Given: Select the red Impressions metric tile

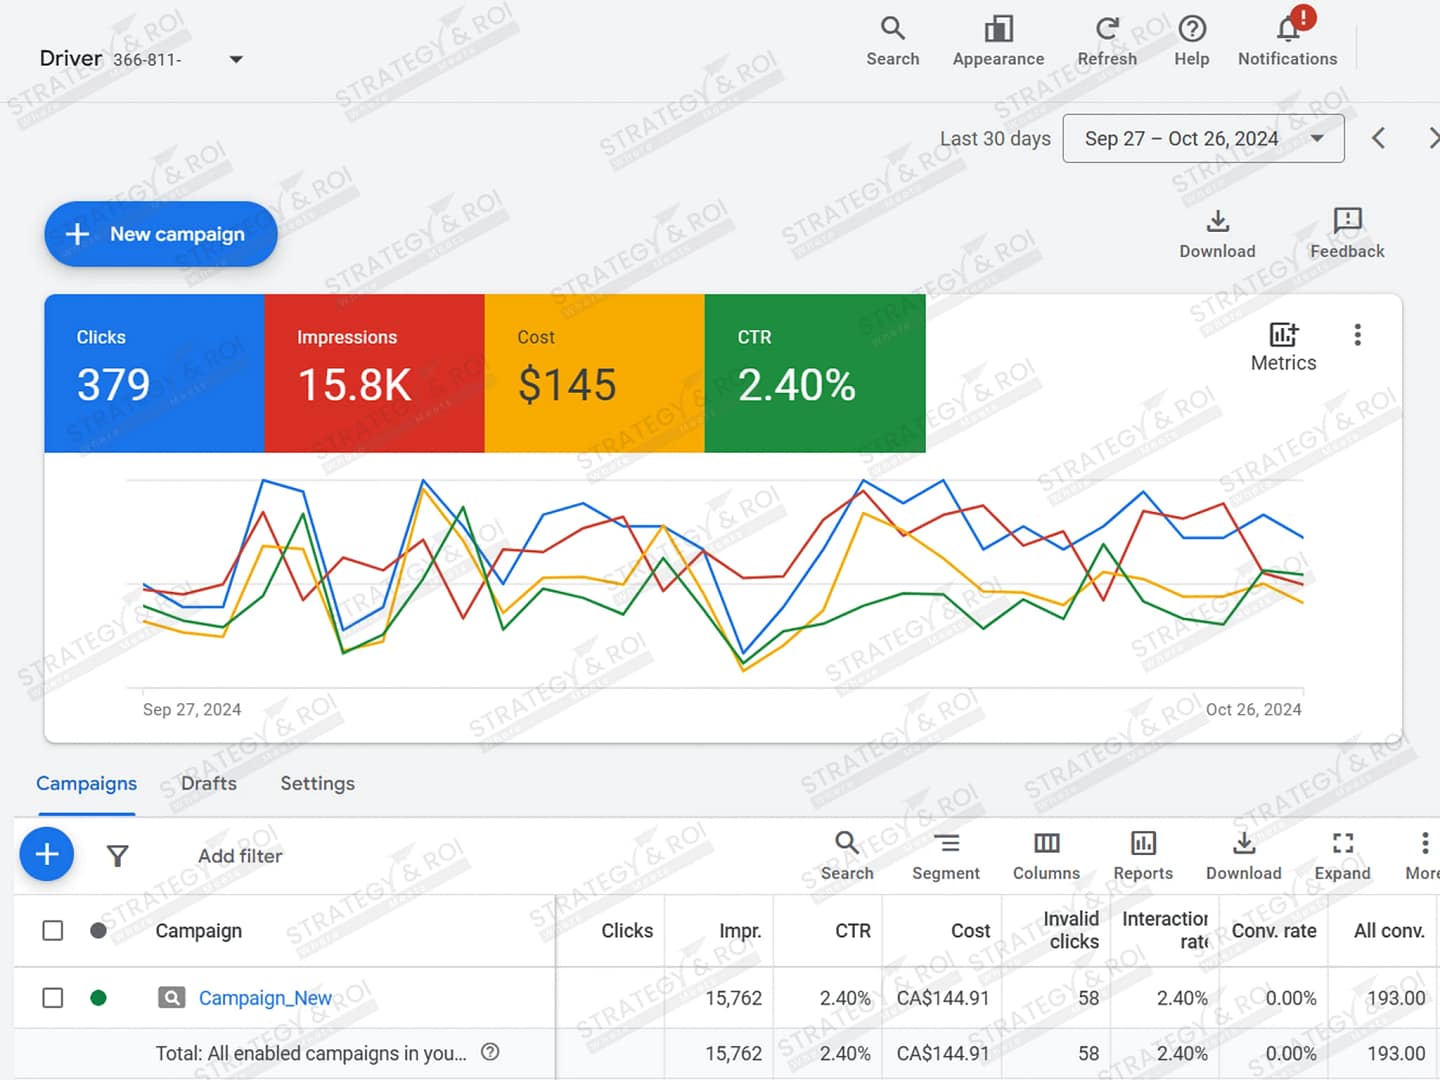Looking at the screenshot, I should click(374, 373).
